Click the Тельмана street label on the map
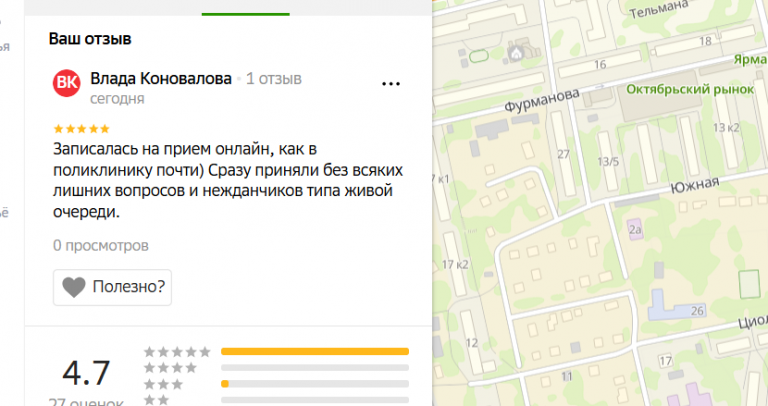Screen dimensions: 768x406 658,9
